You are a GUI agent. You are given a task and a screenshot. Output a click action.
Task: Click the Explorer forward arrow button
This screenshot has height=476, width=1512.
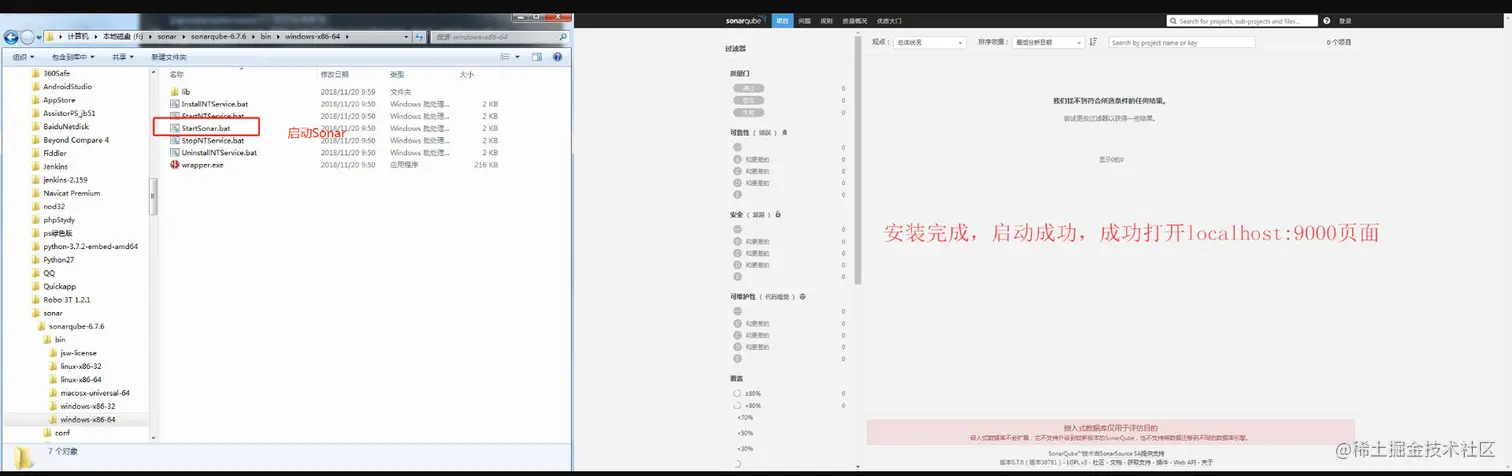pyautogui.click(x=26, y=37)
